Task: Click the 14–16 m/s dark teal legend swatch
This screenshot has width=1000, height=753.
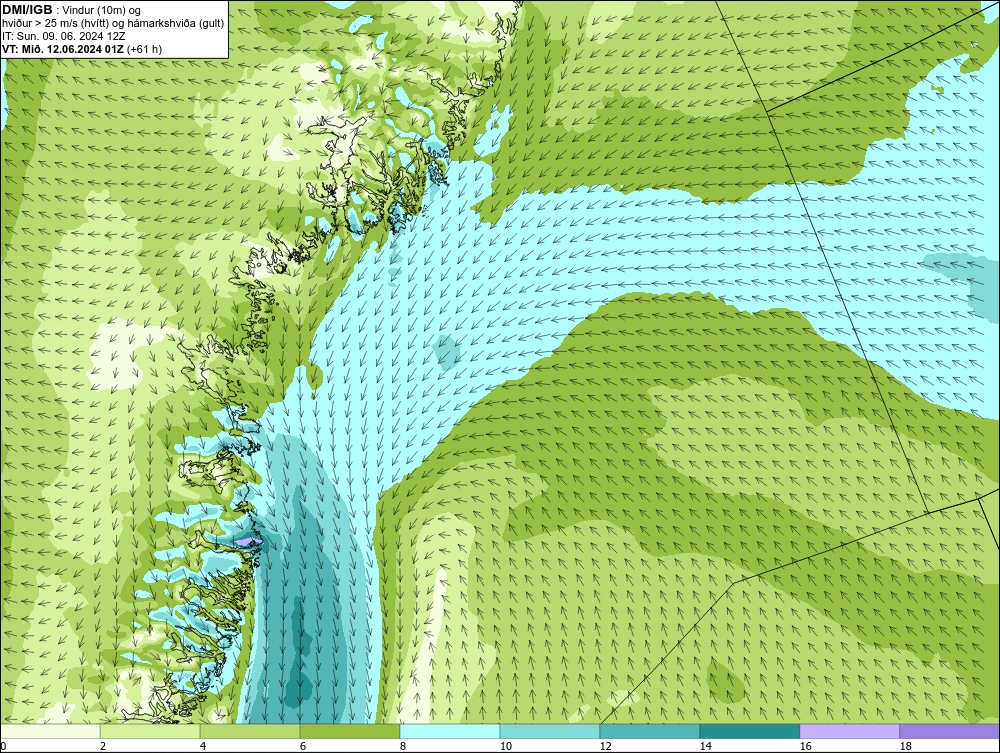Action: point(749,731)
